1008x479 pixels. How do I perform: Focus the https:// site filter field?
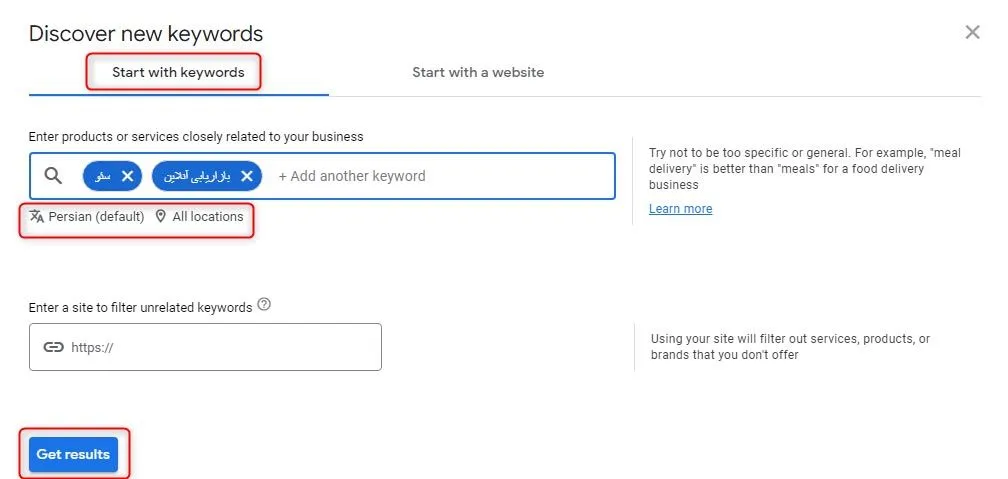(x=205, y=347)
